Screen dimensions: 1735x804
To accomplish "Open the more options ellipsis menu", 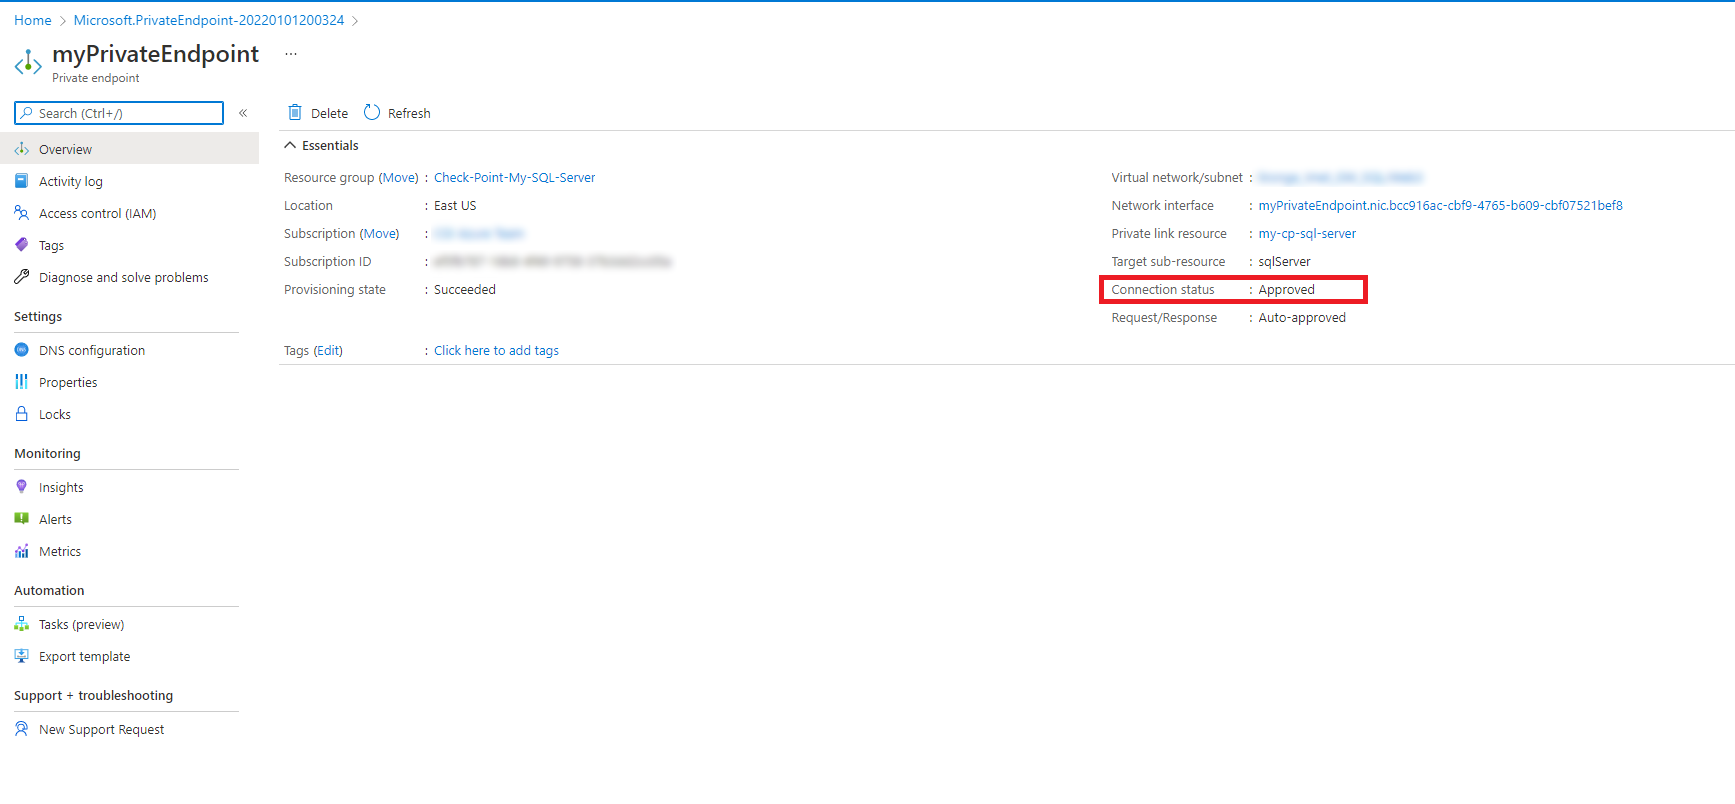I will tap(291, 54).
